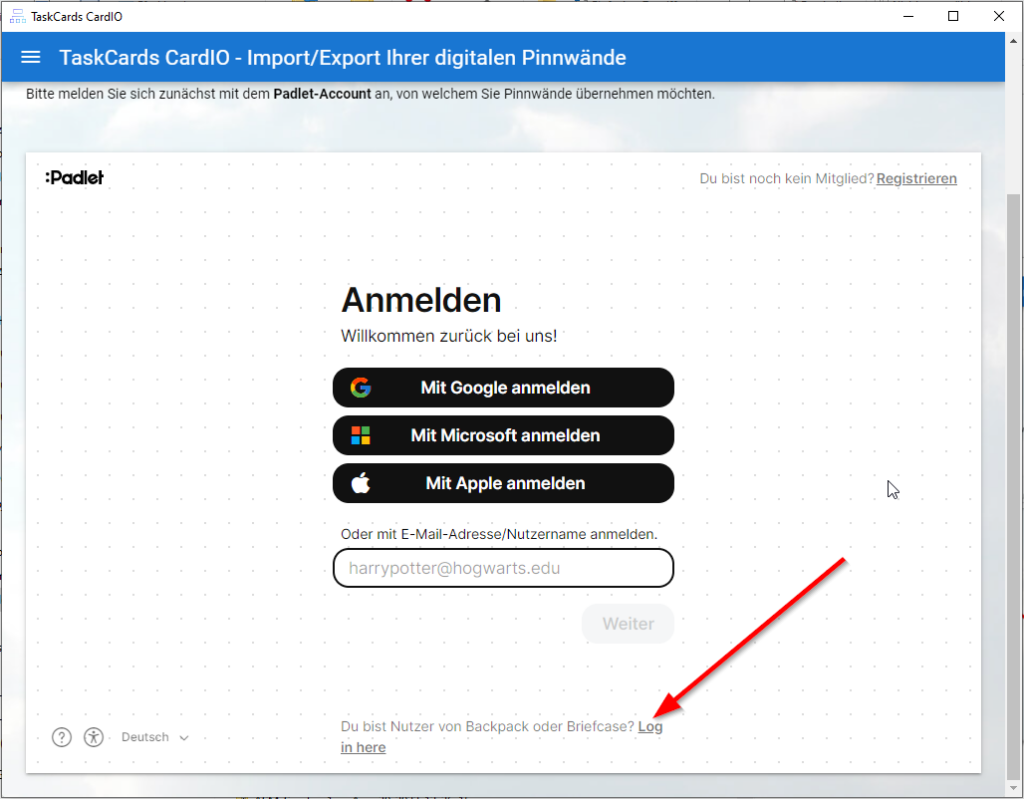Click the Weiter button
This screenshot has height=799, width=1024.
point(628,623)
